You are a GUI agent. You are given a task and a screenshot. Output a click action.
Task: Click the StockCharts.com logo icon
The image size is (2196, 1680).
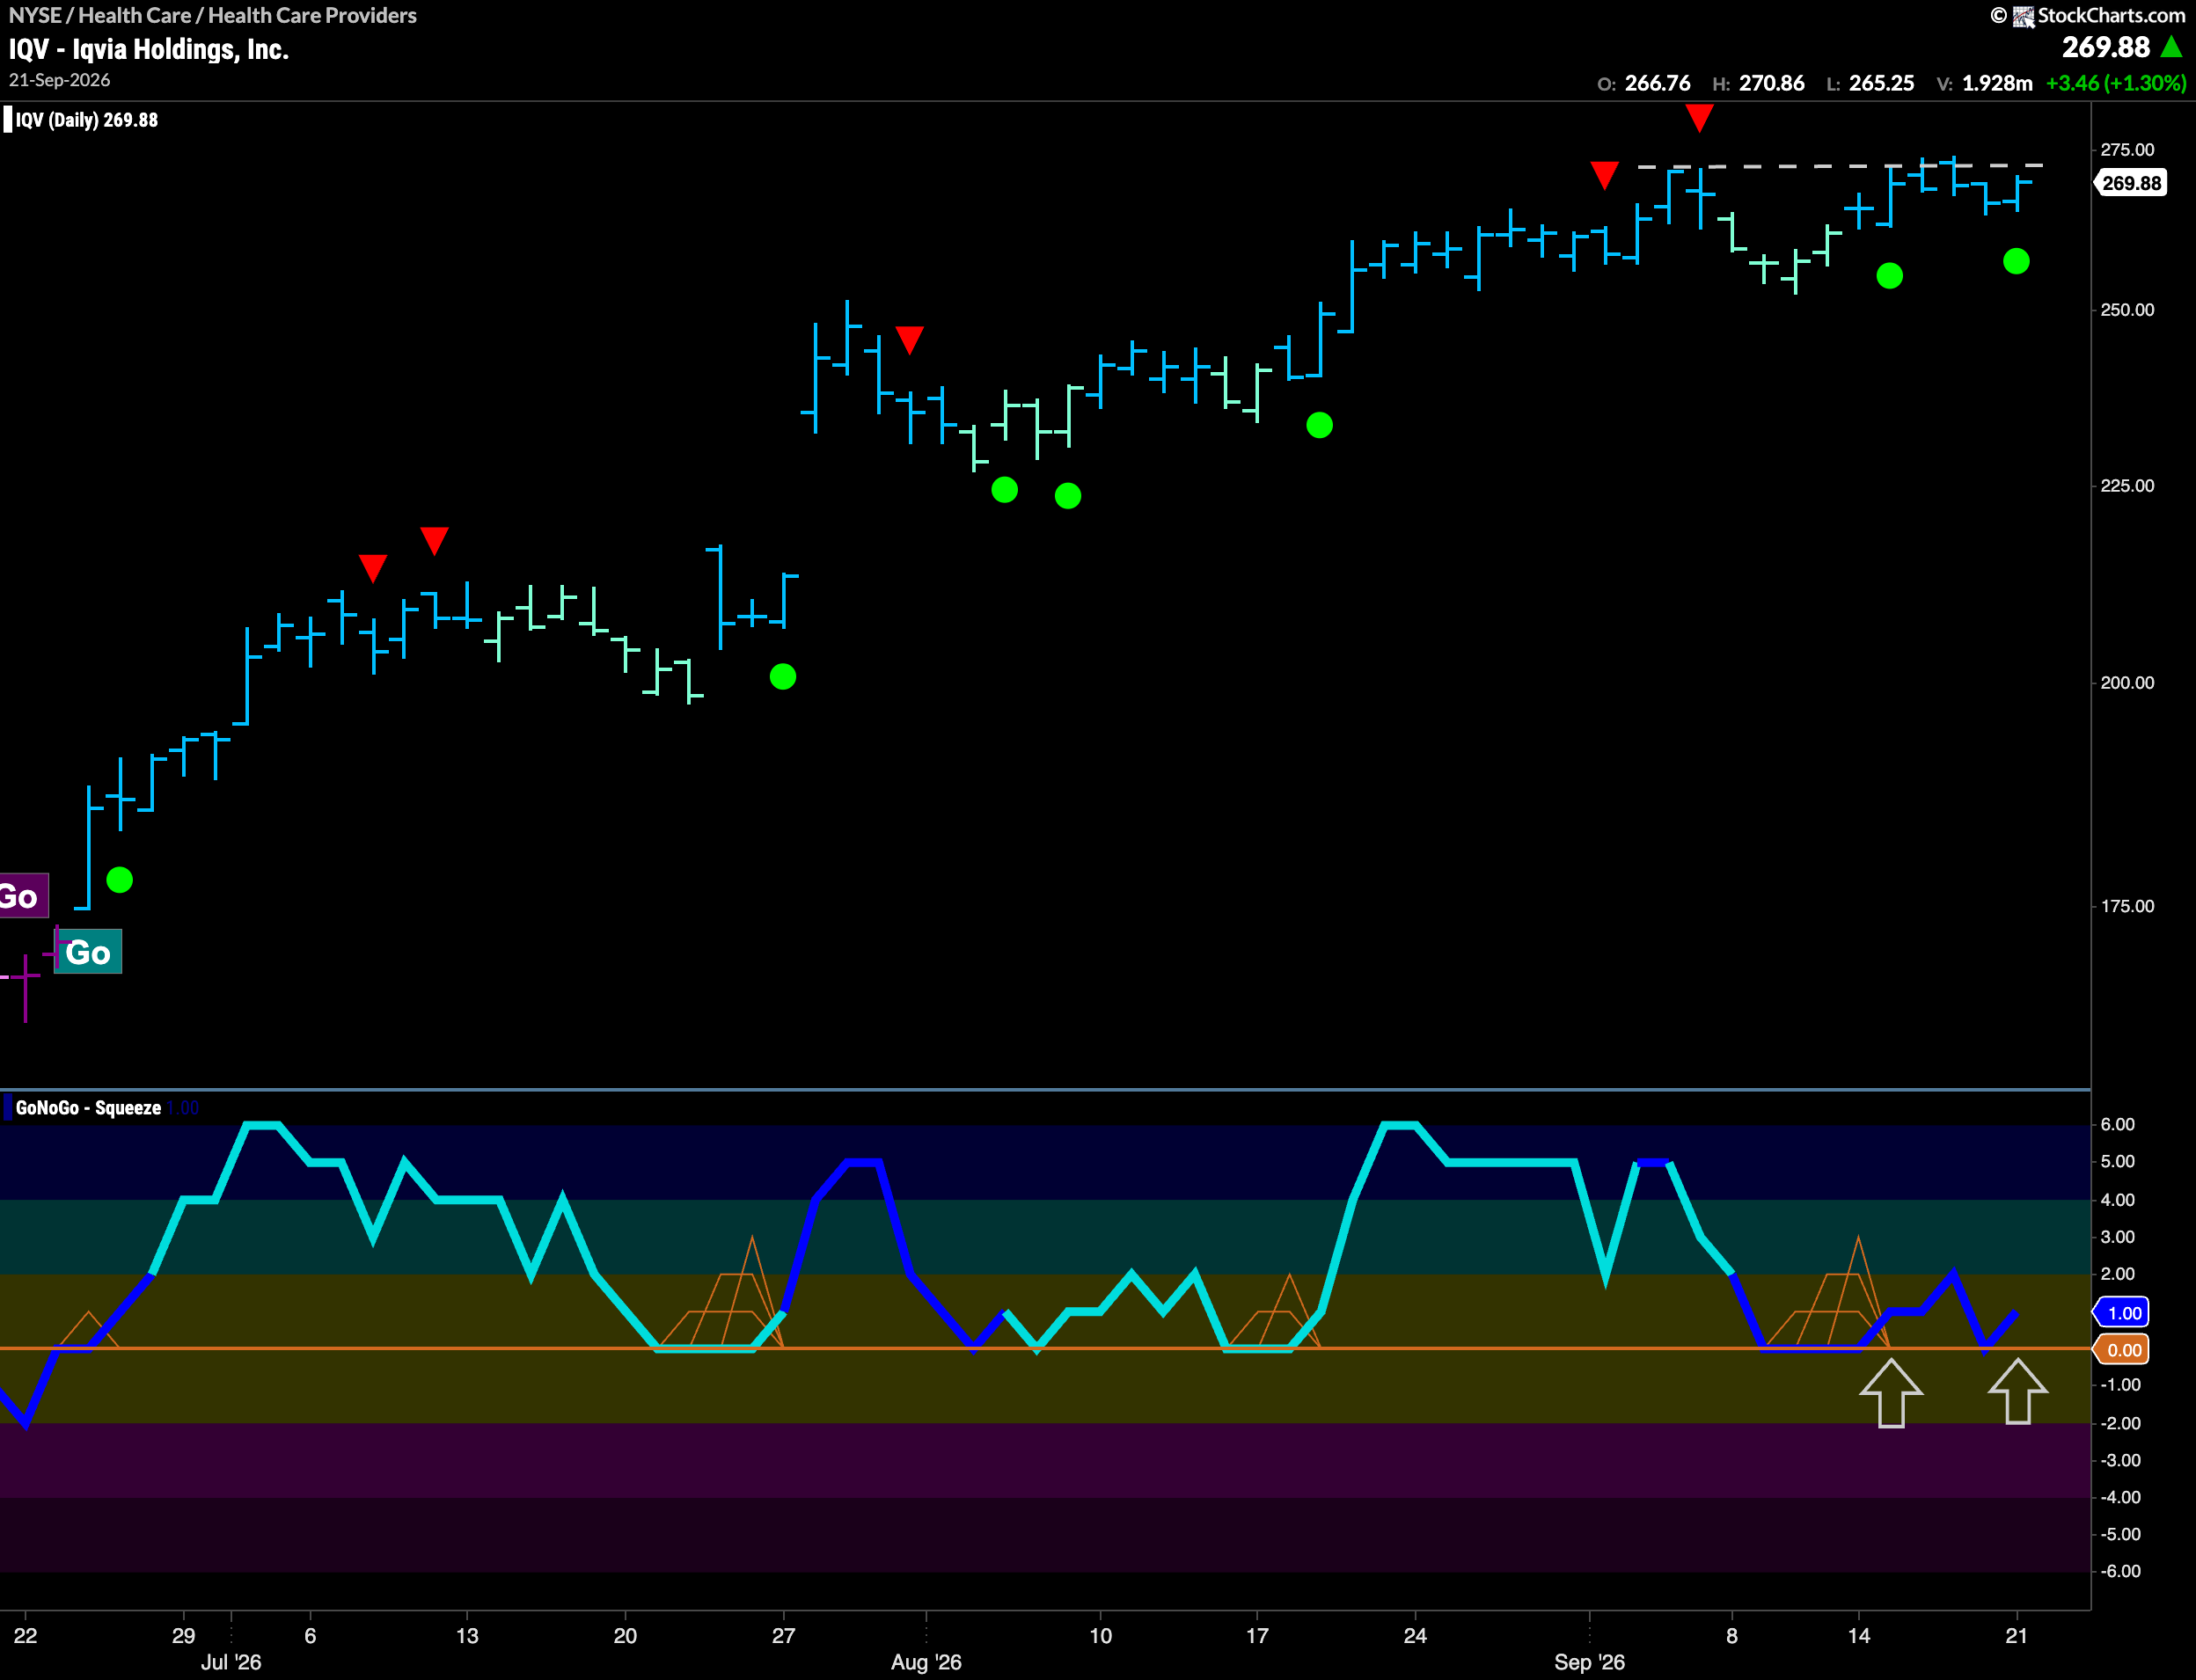pyautogui.click(x=2023, y=16)
